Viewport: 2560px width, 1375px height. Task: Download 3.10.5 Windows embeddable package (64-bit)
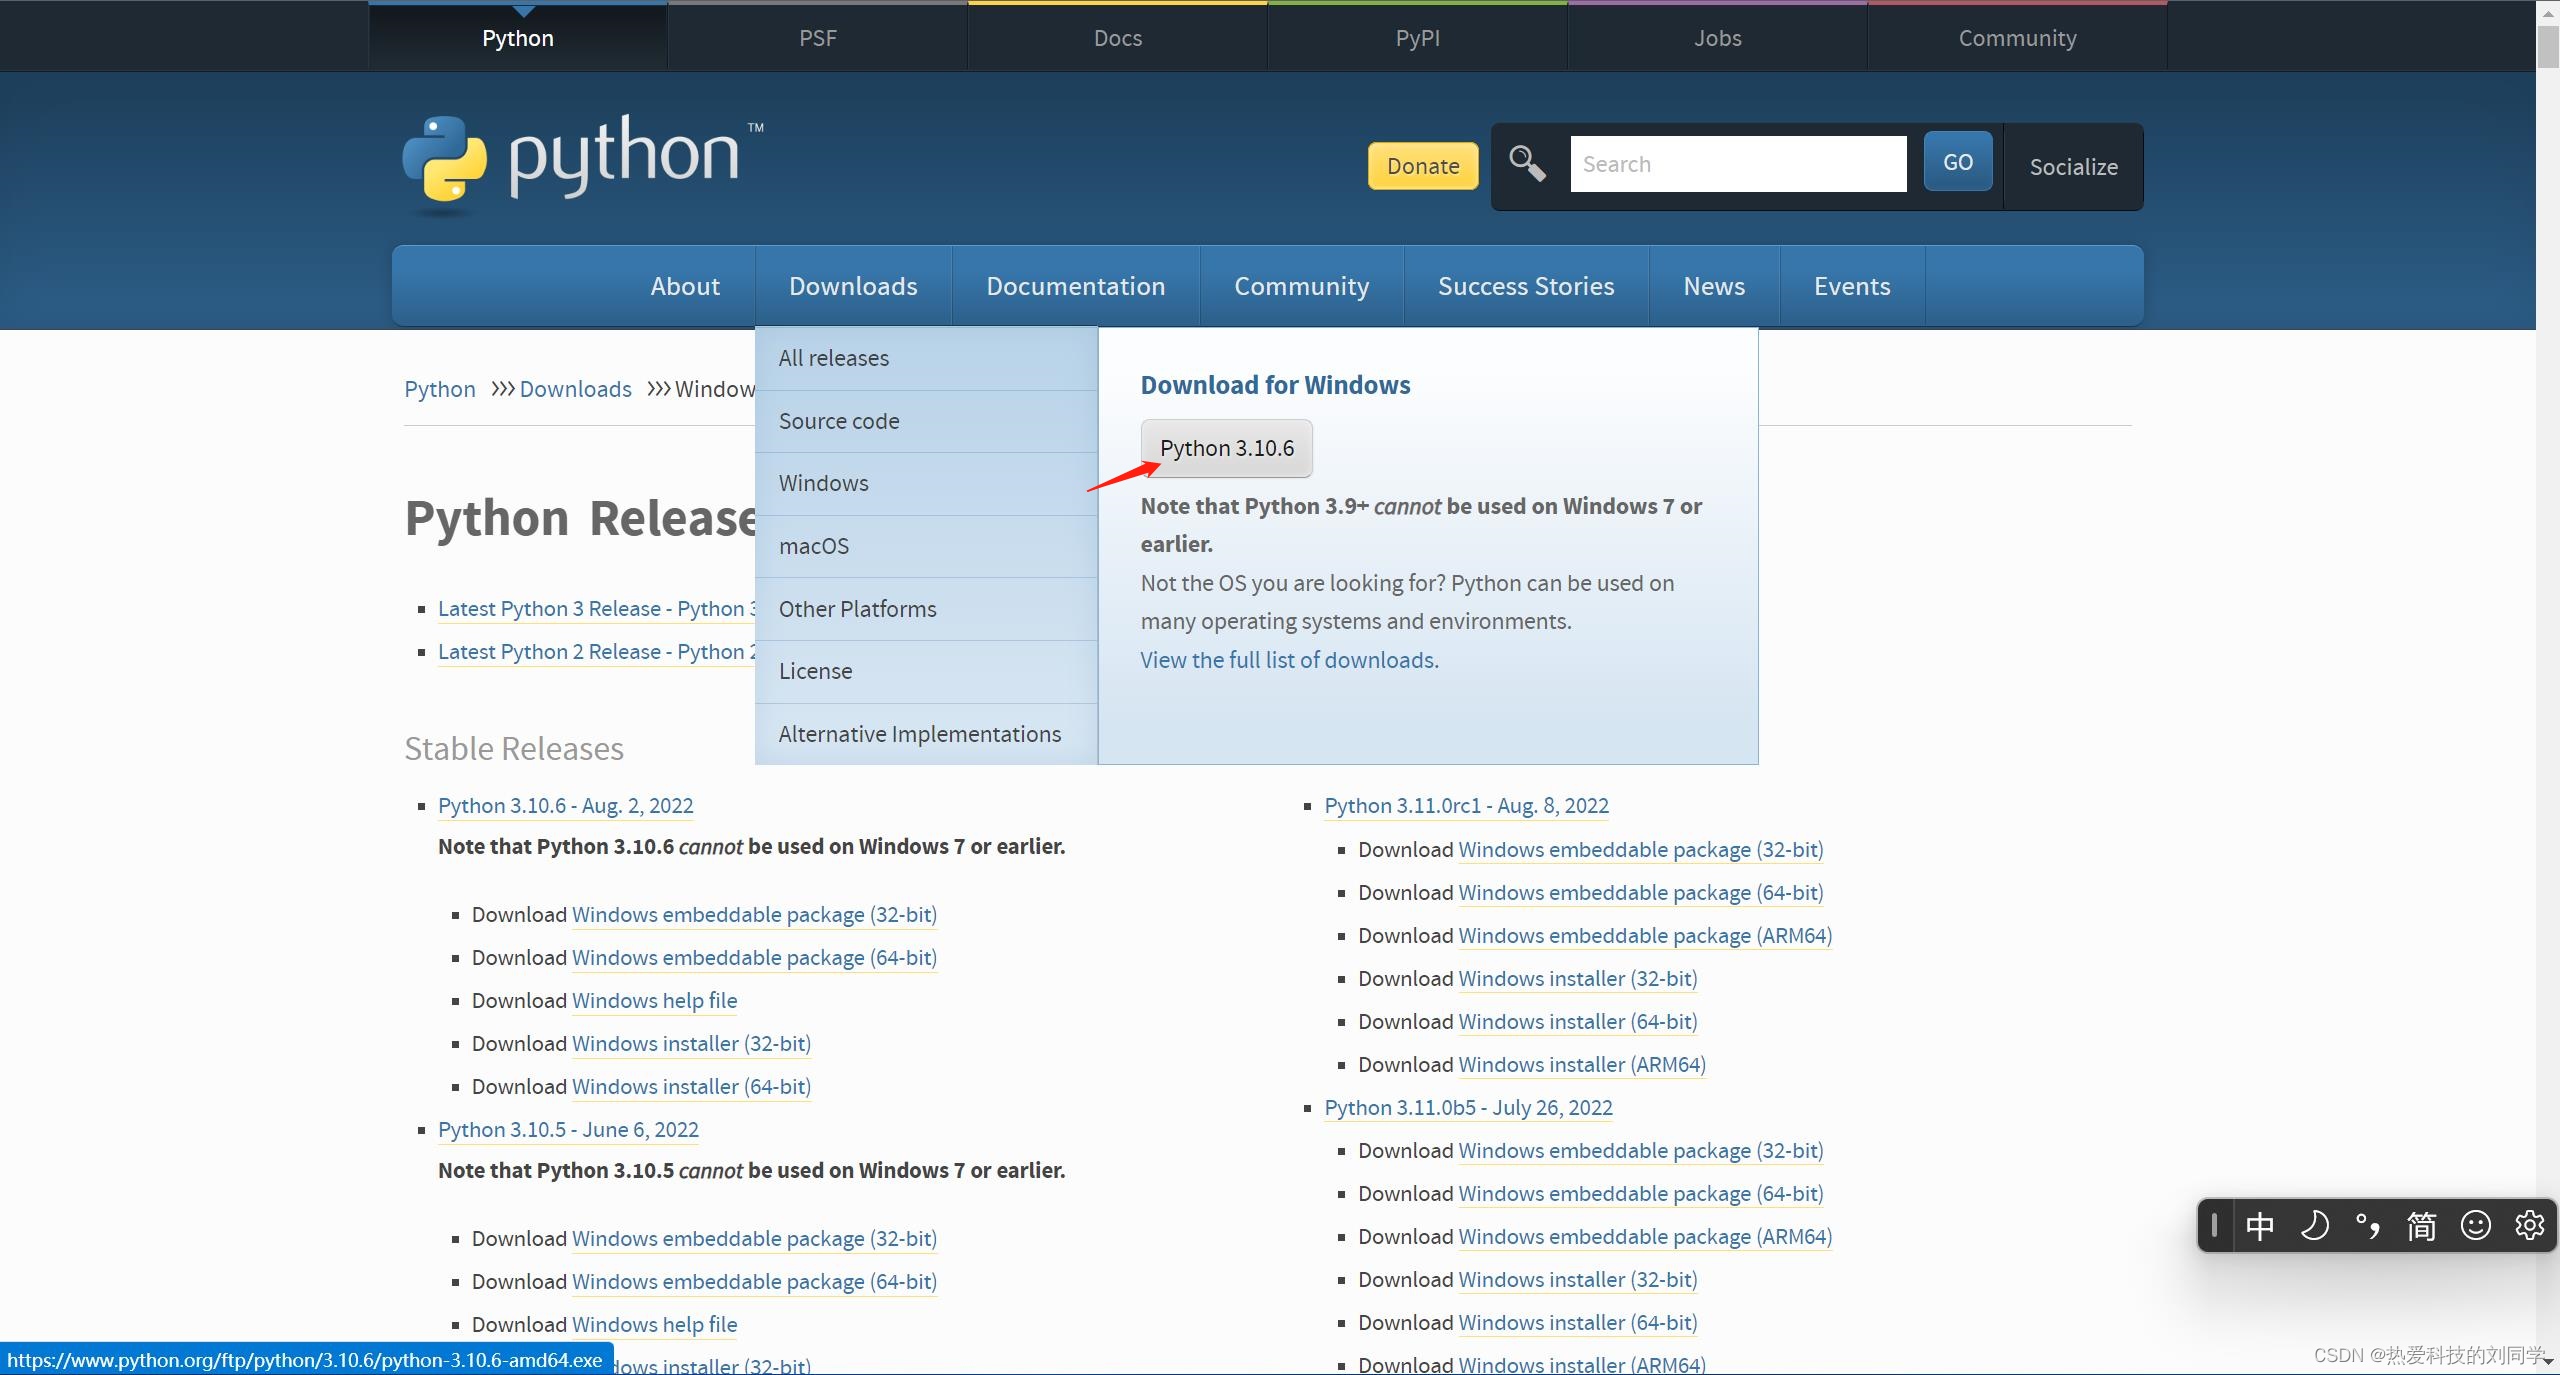point(754,1282)
